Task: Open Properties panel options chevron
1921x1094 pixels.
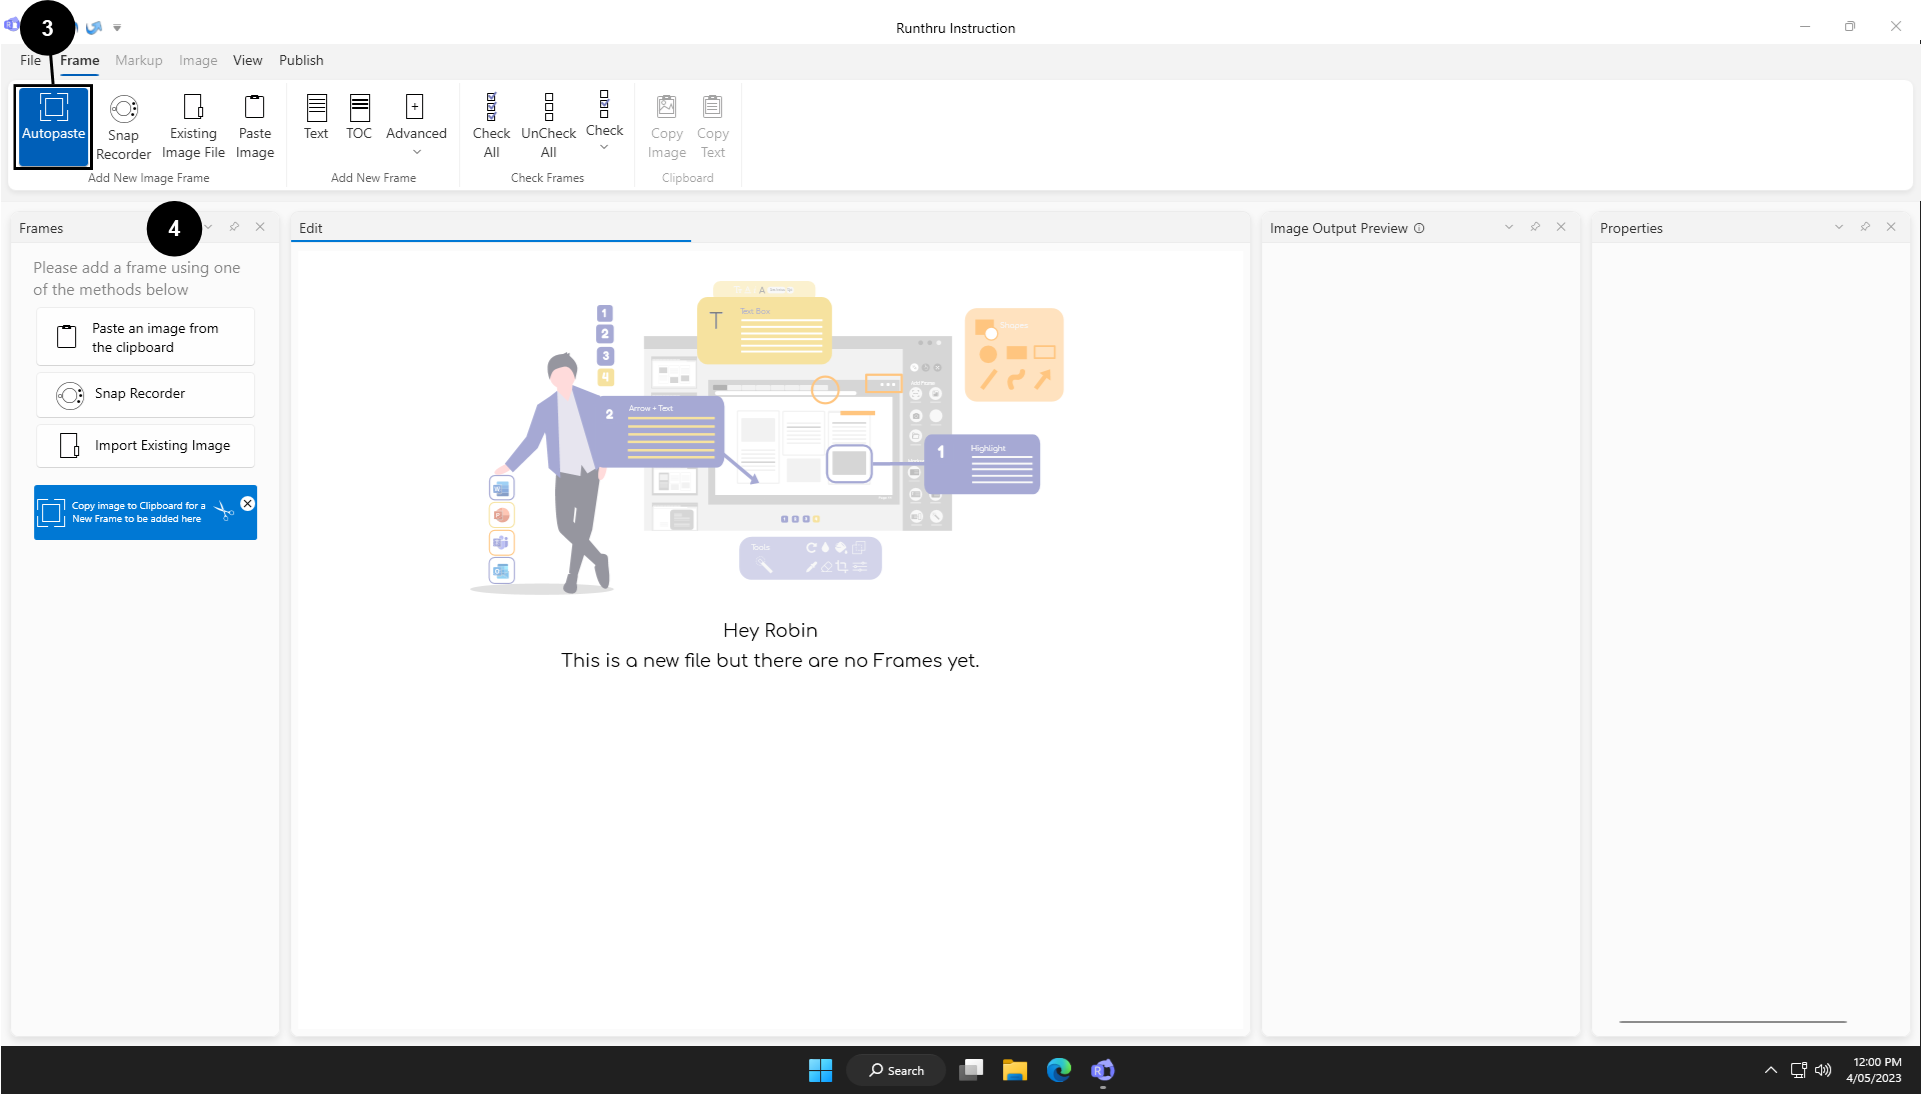Action: tap(1839, 227)
